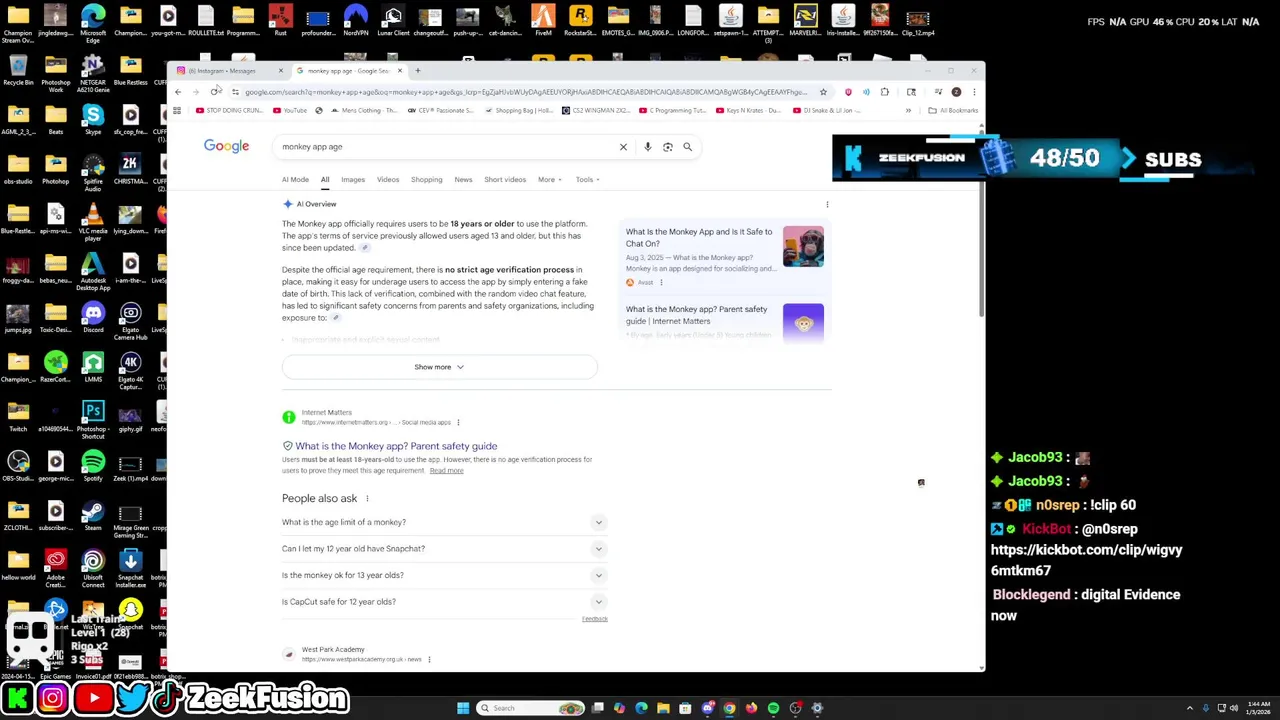Viewport: 1280px width, 720px height.
Task: Click the Feedback link under People also ask
Action: tap(595, 619)
